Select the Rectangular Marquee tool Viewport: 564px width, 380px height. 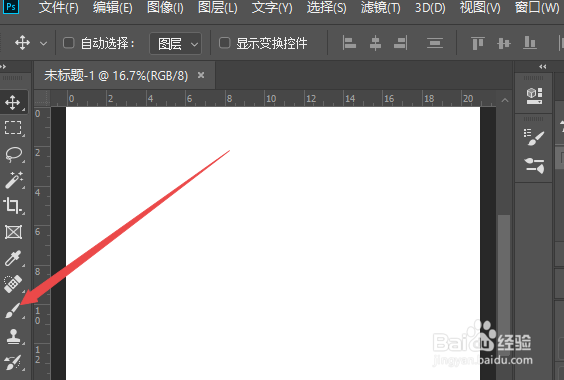click(x=13, y=128)
